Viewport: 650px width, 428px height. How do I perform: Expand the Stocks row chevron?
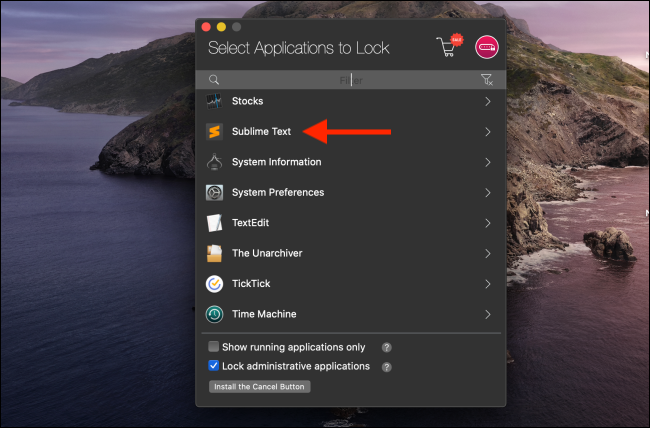click(x=488, y=101)
